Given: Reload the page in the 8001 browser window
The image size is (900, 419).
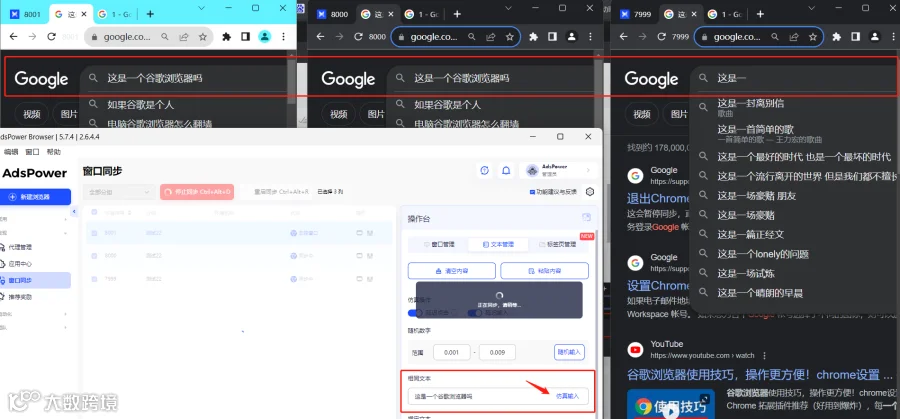Looking at the screenshot, I should coord(51,37).
